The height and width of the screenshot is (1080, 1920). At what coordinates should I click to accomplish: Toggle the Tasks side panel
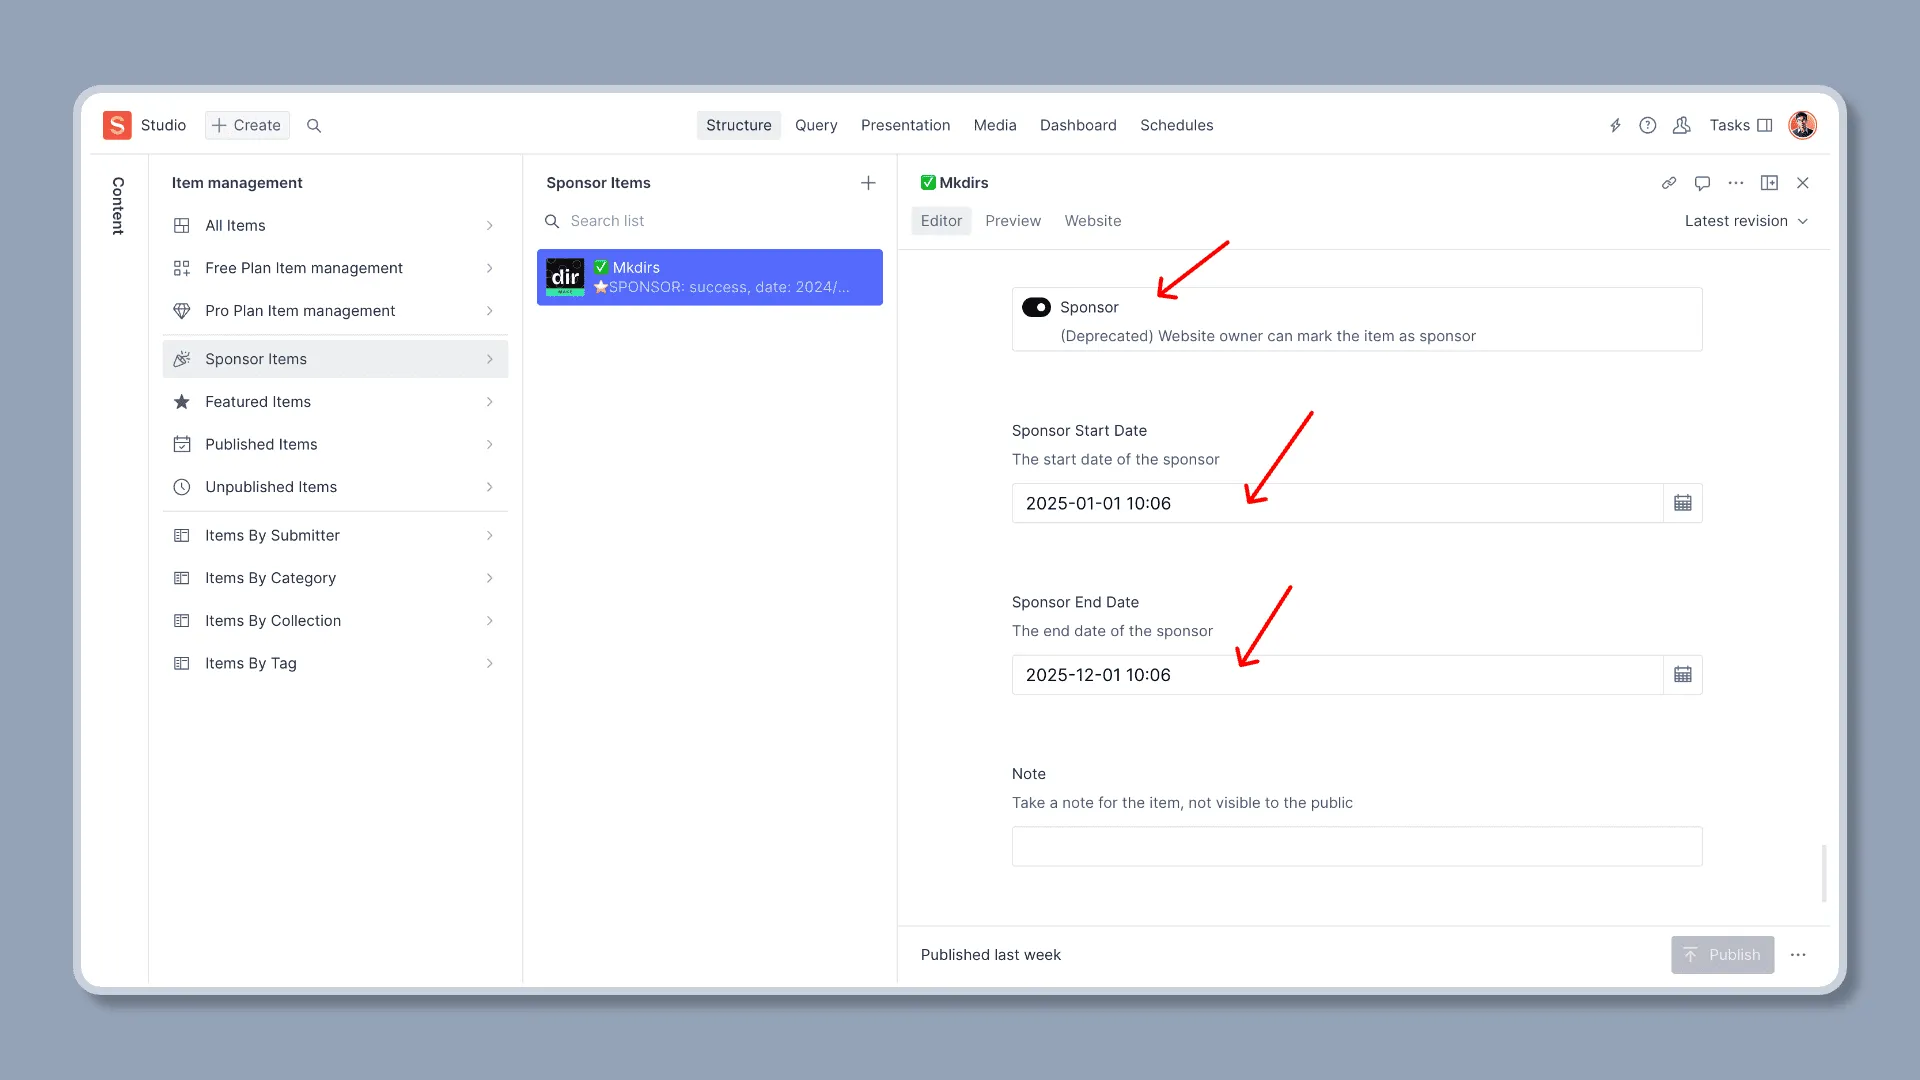click(1741, 125)
